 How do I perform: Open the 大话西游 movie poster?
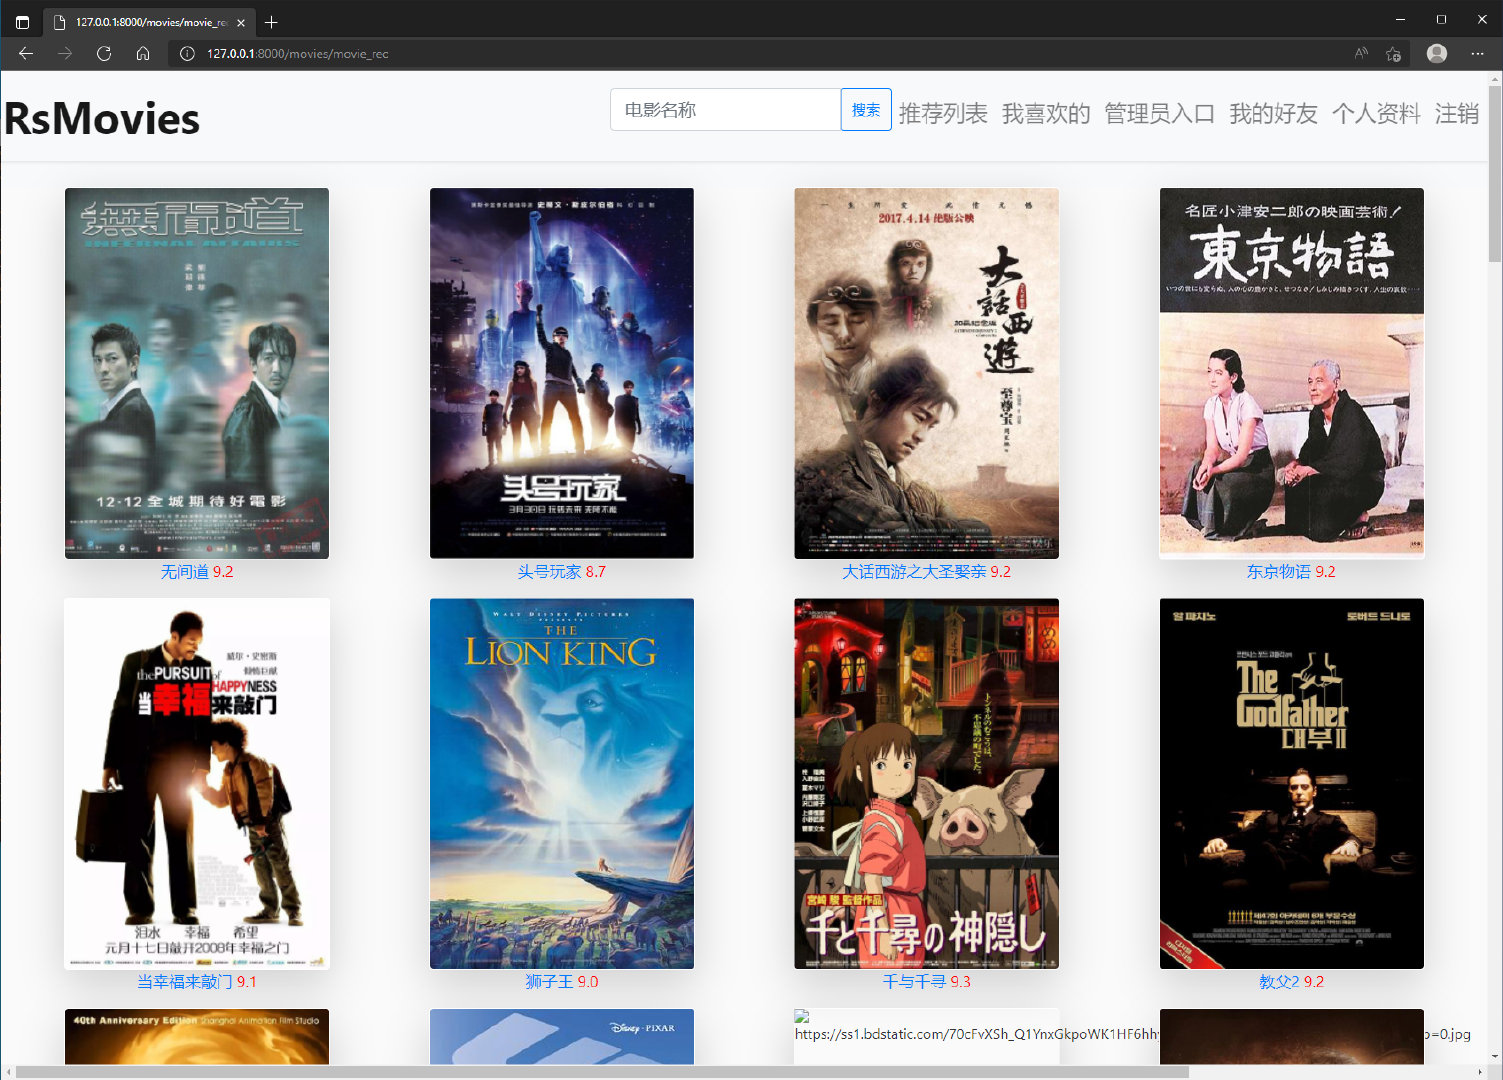point(927,373)
